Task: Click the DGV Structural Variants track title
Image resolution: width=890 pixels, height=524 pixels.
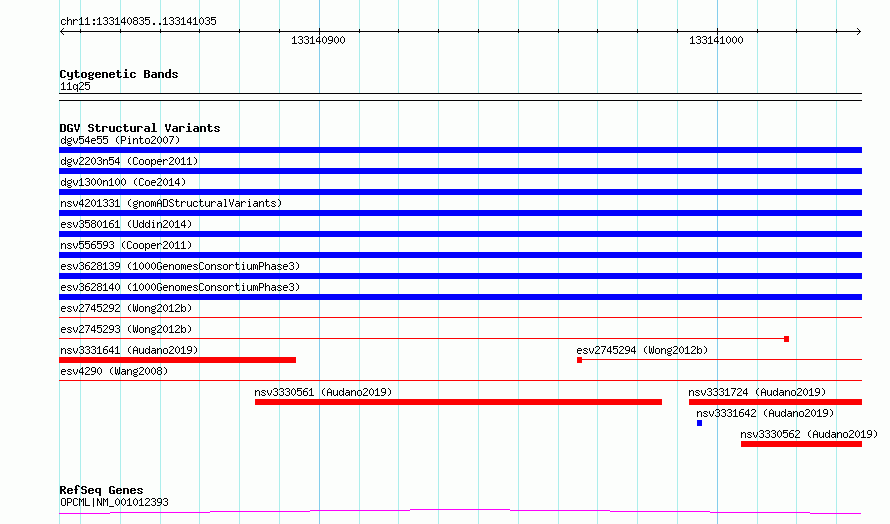Action: [x=140, y=128]
